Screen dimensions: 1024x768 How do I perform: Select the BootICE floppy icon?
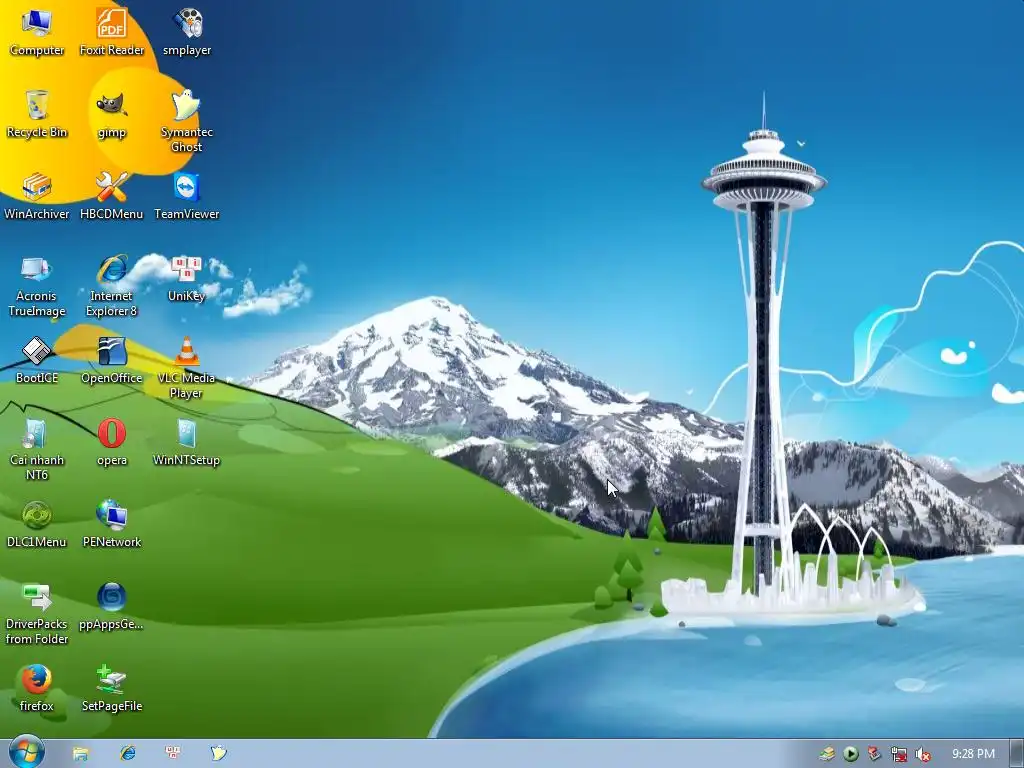coord(37,360)
